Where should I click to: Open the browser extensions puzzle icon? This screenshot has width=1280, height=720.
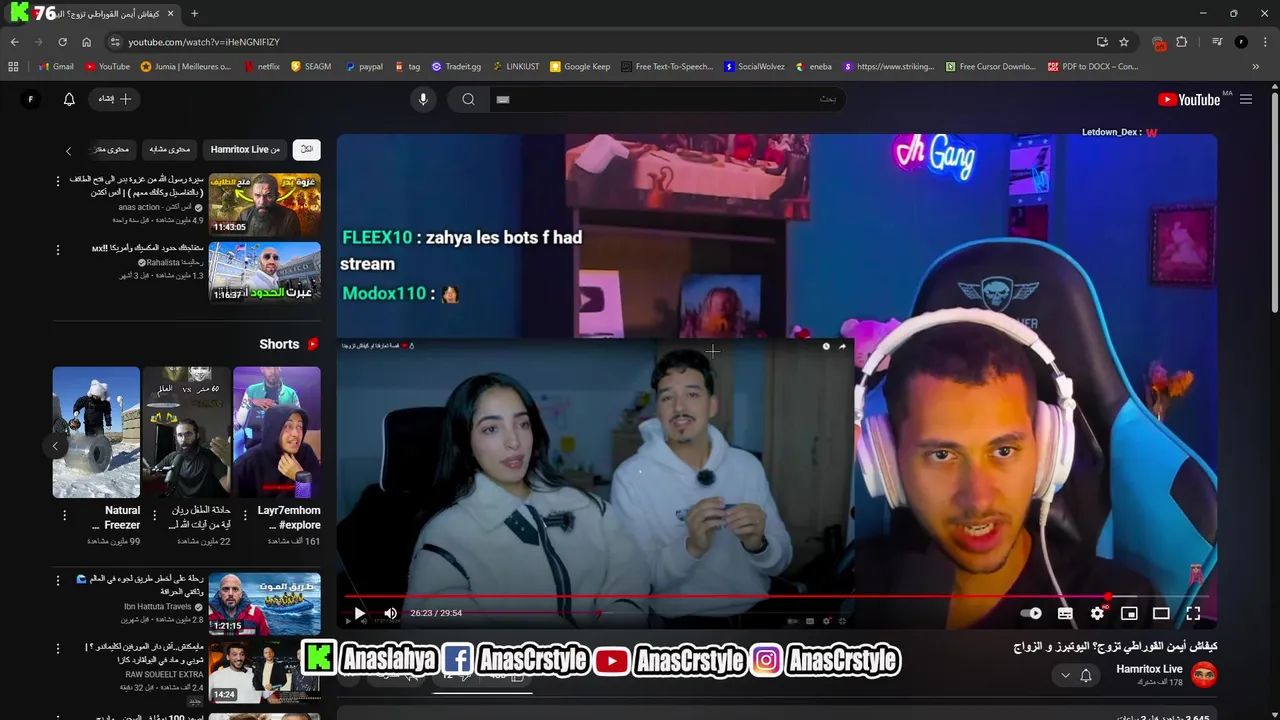point(1182,42)
